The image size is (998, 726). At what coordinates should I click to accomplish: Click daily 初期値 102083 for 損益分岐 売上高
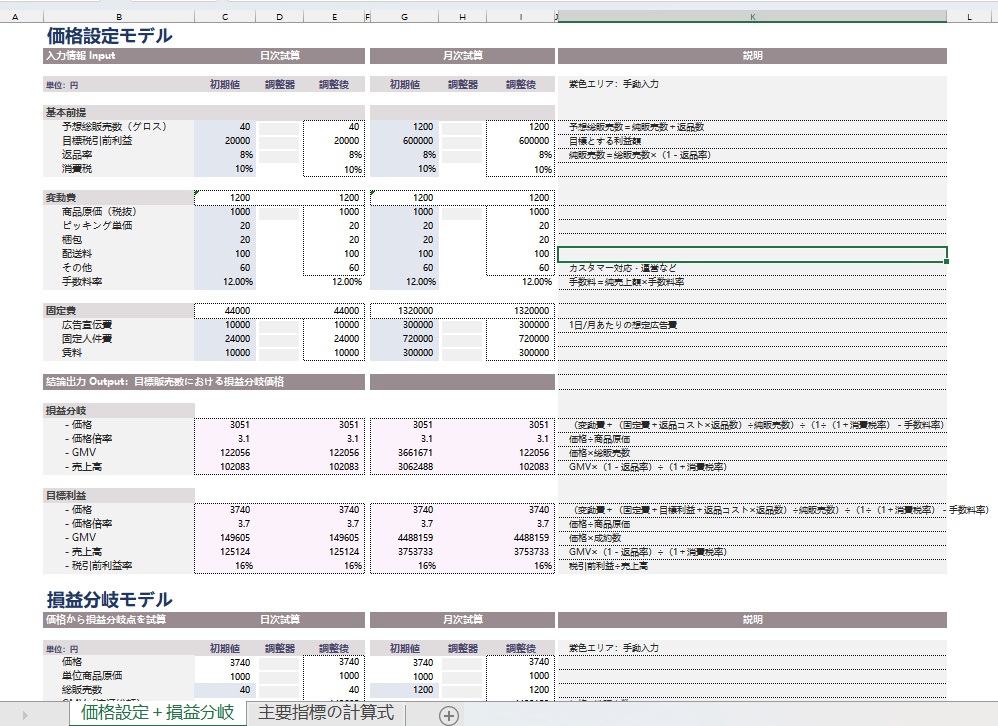click(225, 466)
